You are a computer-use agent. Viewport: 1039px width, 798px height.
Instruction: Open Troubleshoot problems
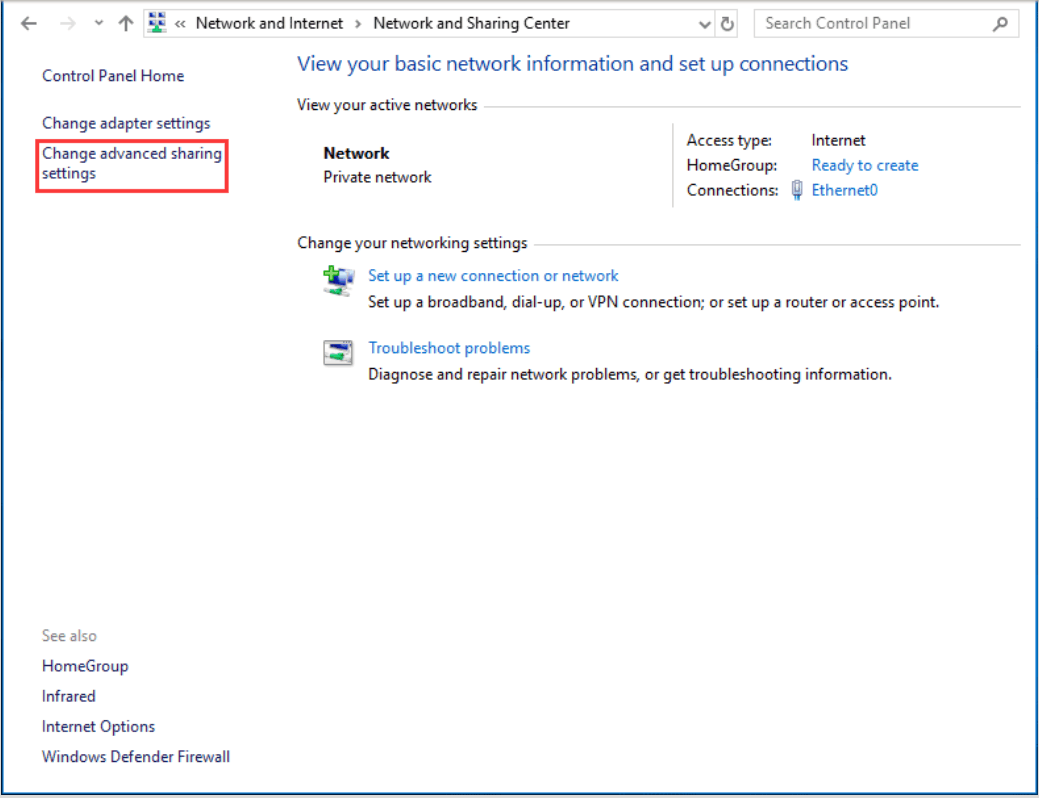(x=449, y=348)
